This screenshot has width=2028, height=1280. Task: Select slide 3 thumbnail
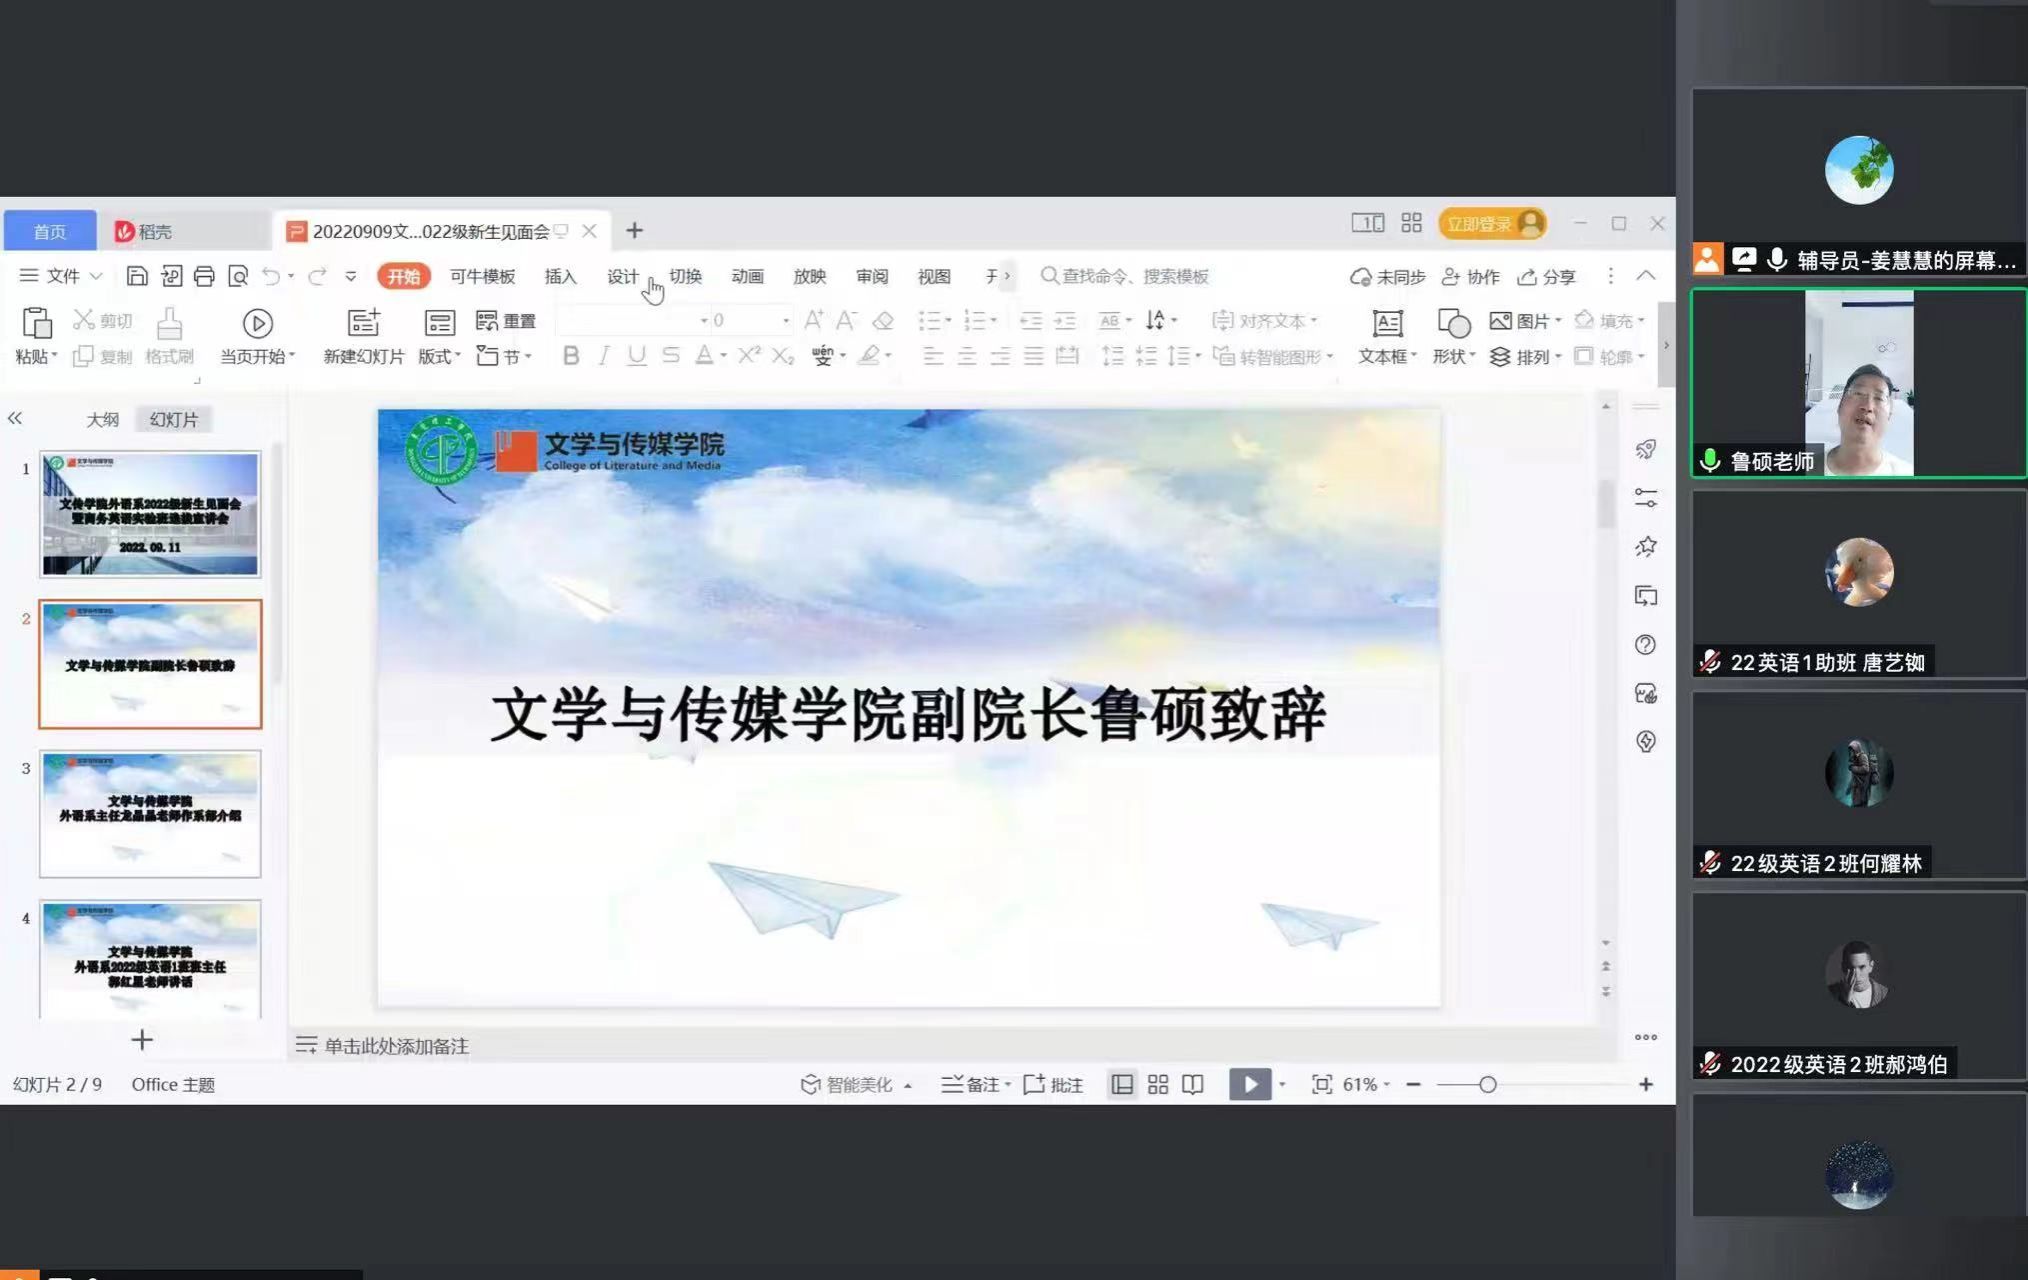150,814
